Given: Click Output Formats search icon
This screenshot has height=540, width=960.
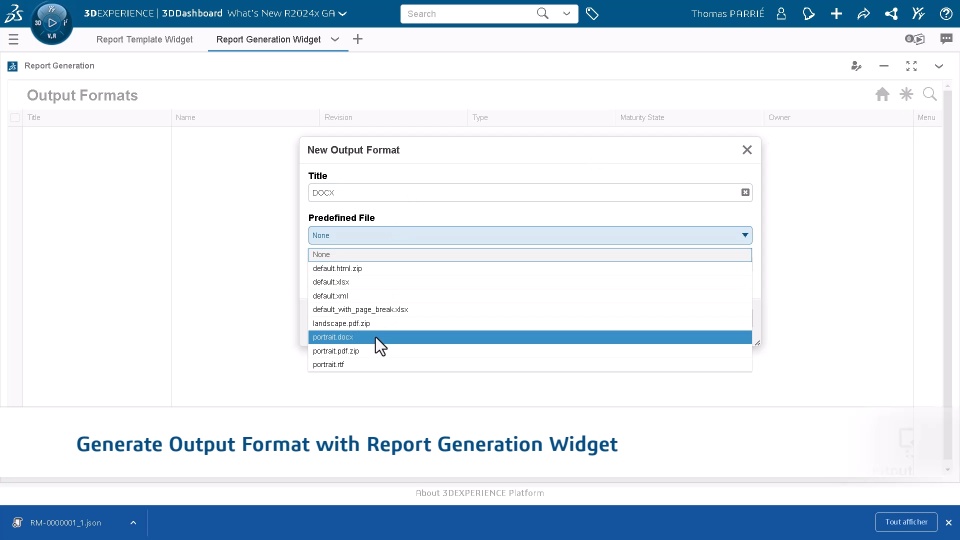Looking at the screenshot, I should tap(930, 94).
